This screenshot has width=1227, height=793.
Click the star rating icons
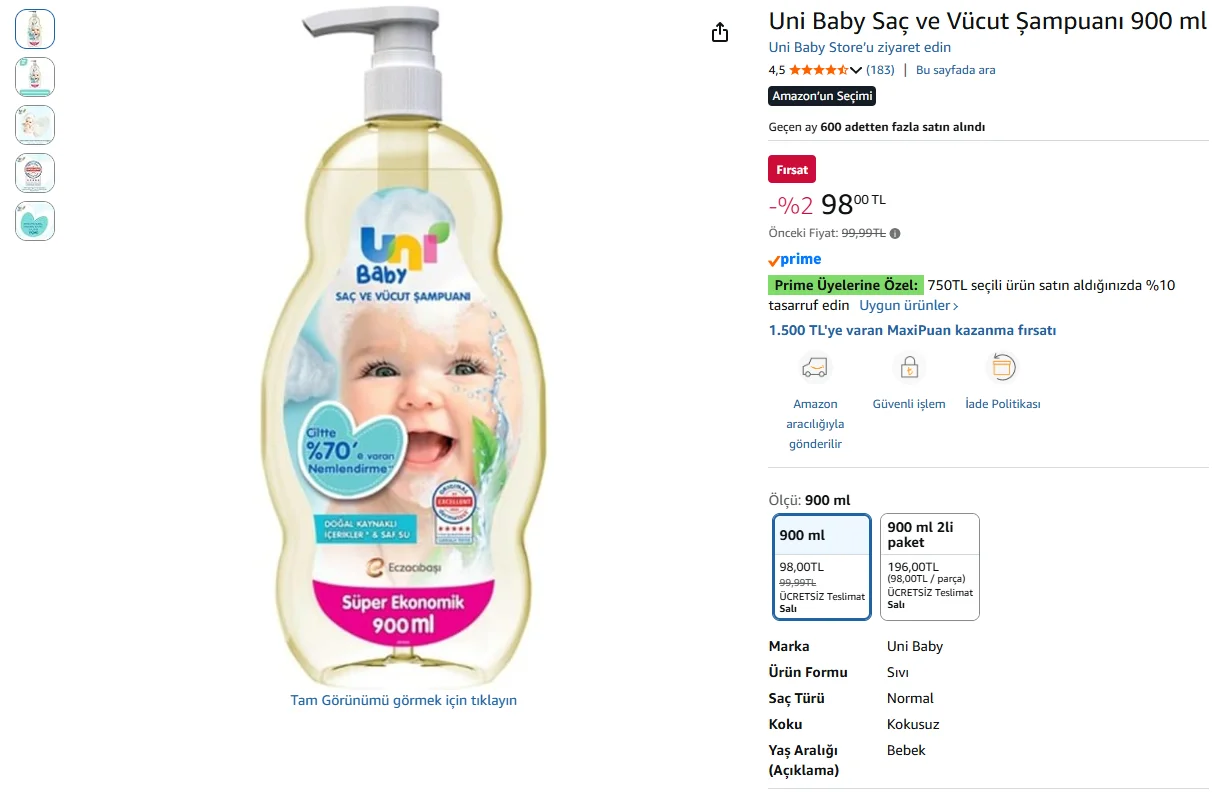click(818, 70)
